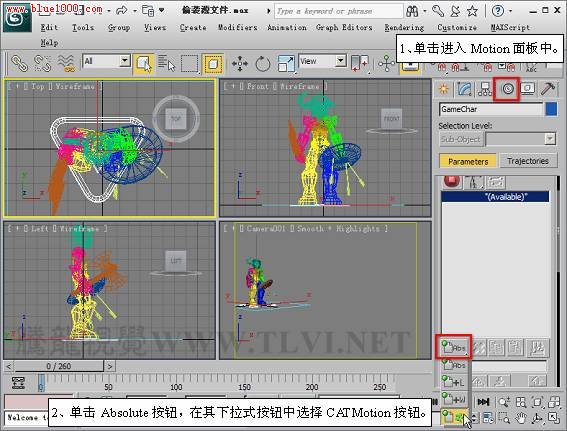Click the track display icon beside the figure button
Image resolution: width=567 pixels, height=431 pixels.
[x=495, y=182]
